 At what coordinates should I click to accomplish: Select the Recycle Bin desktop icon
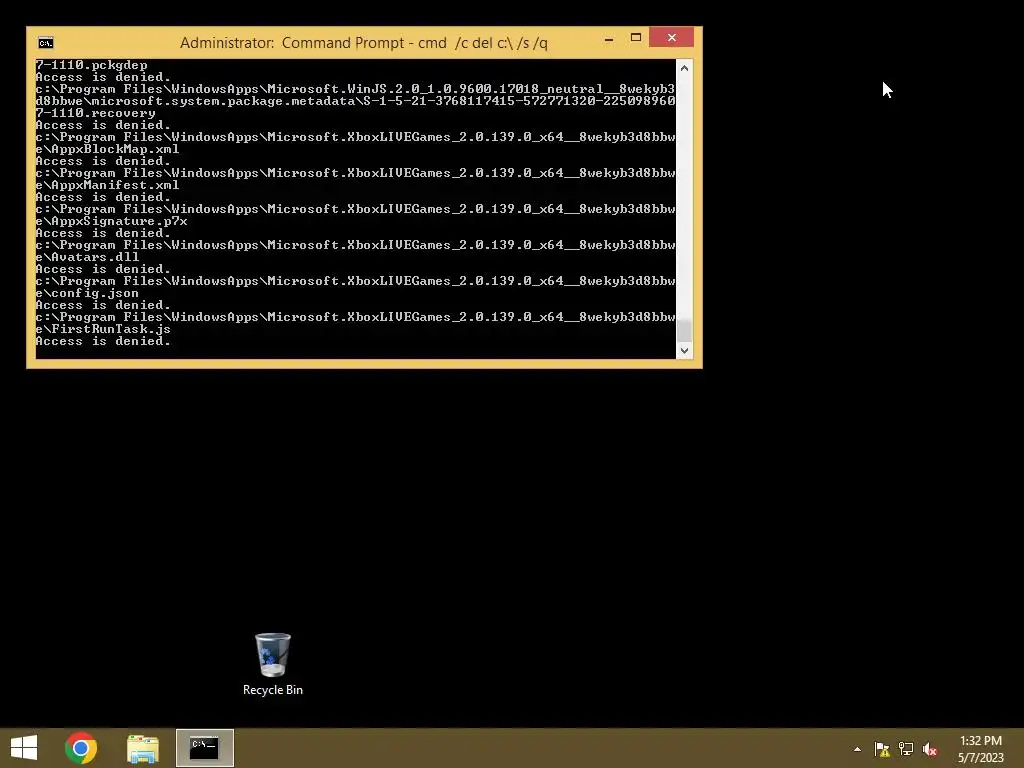point(273,664)
